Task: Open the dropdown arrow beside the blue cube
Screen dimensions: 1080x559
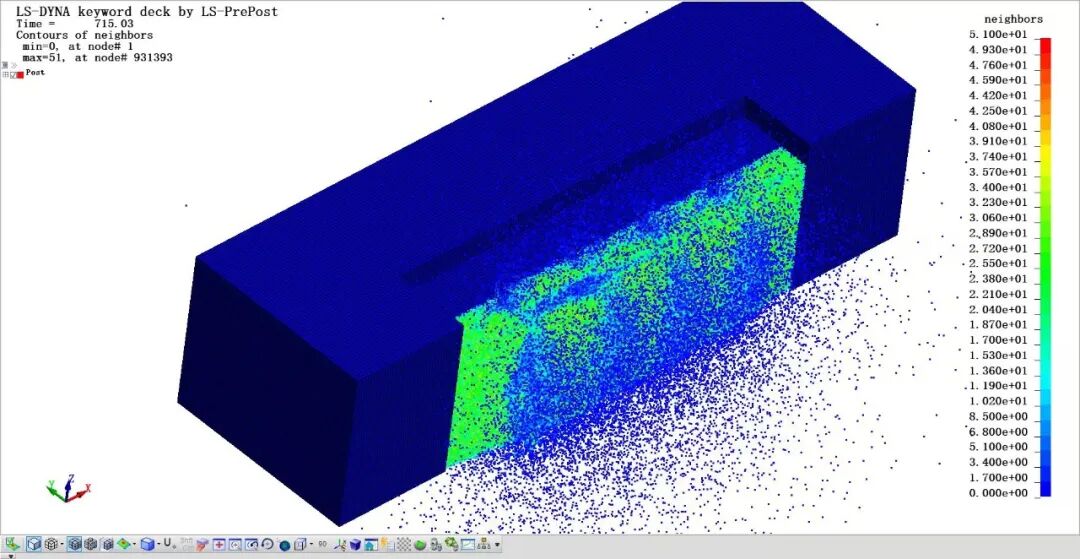Action: tap(159, 545)
